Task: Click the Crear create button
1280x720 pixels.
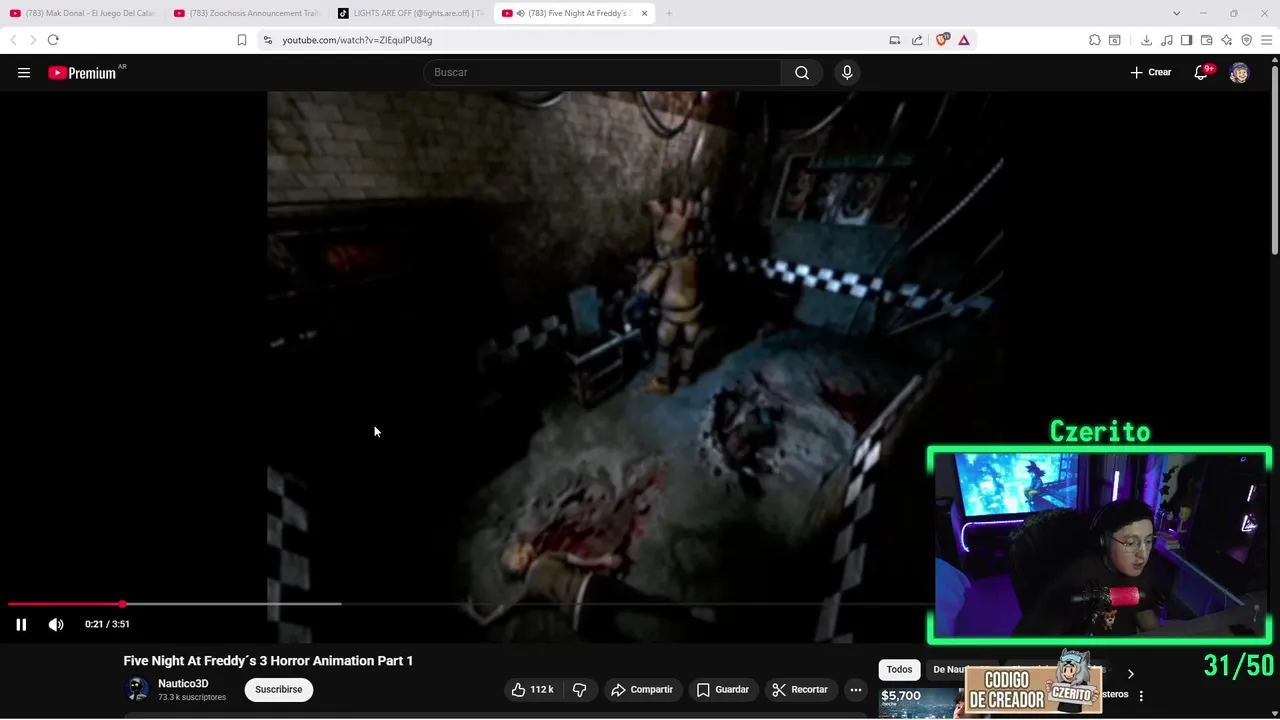Action: point(1150,72)
